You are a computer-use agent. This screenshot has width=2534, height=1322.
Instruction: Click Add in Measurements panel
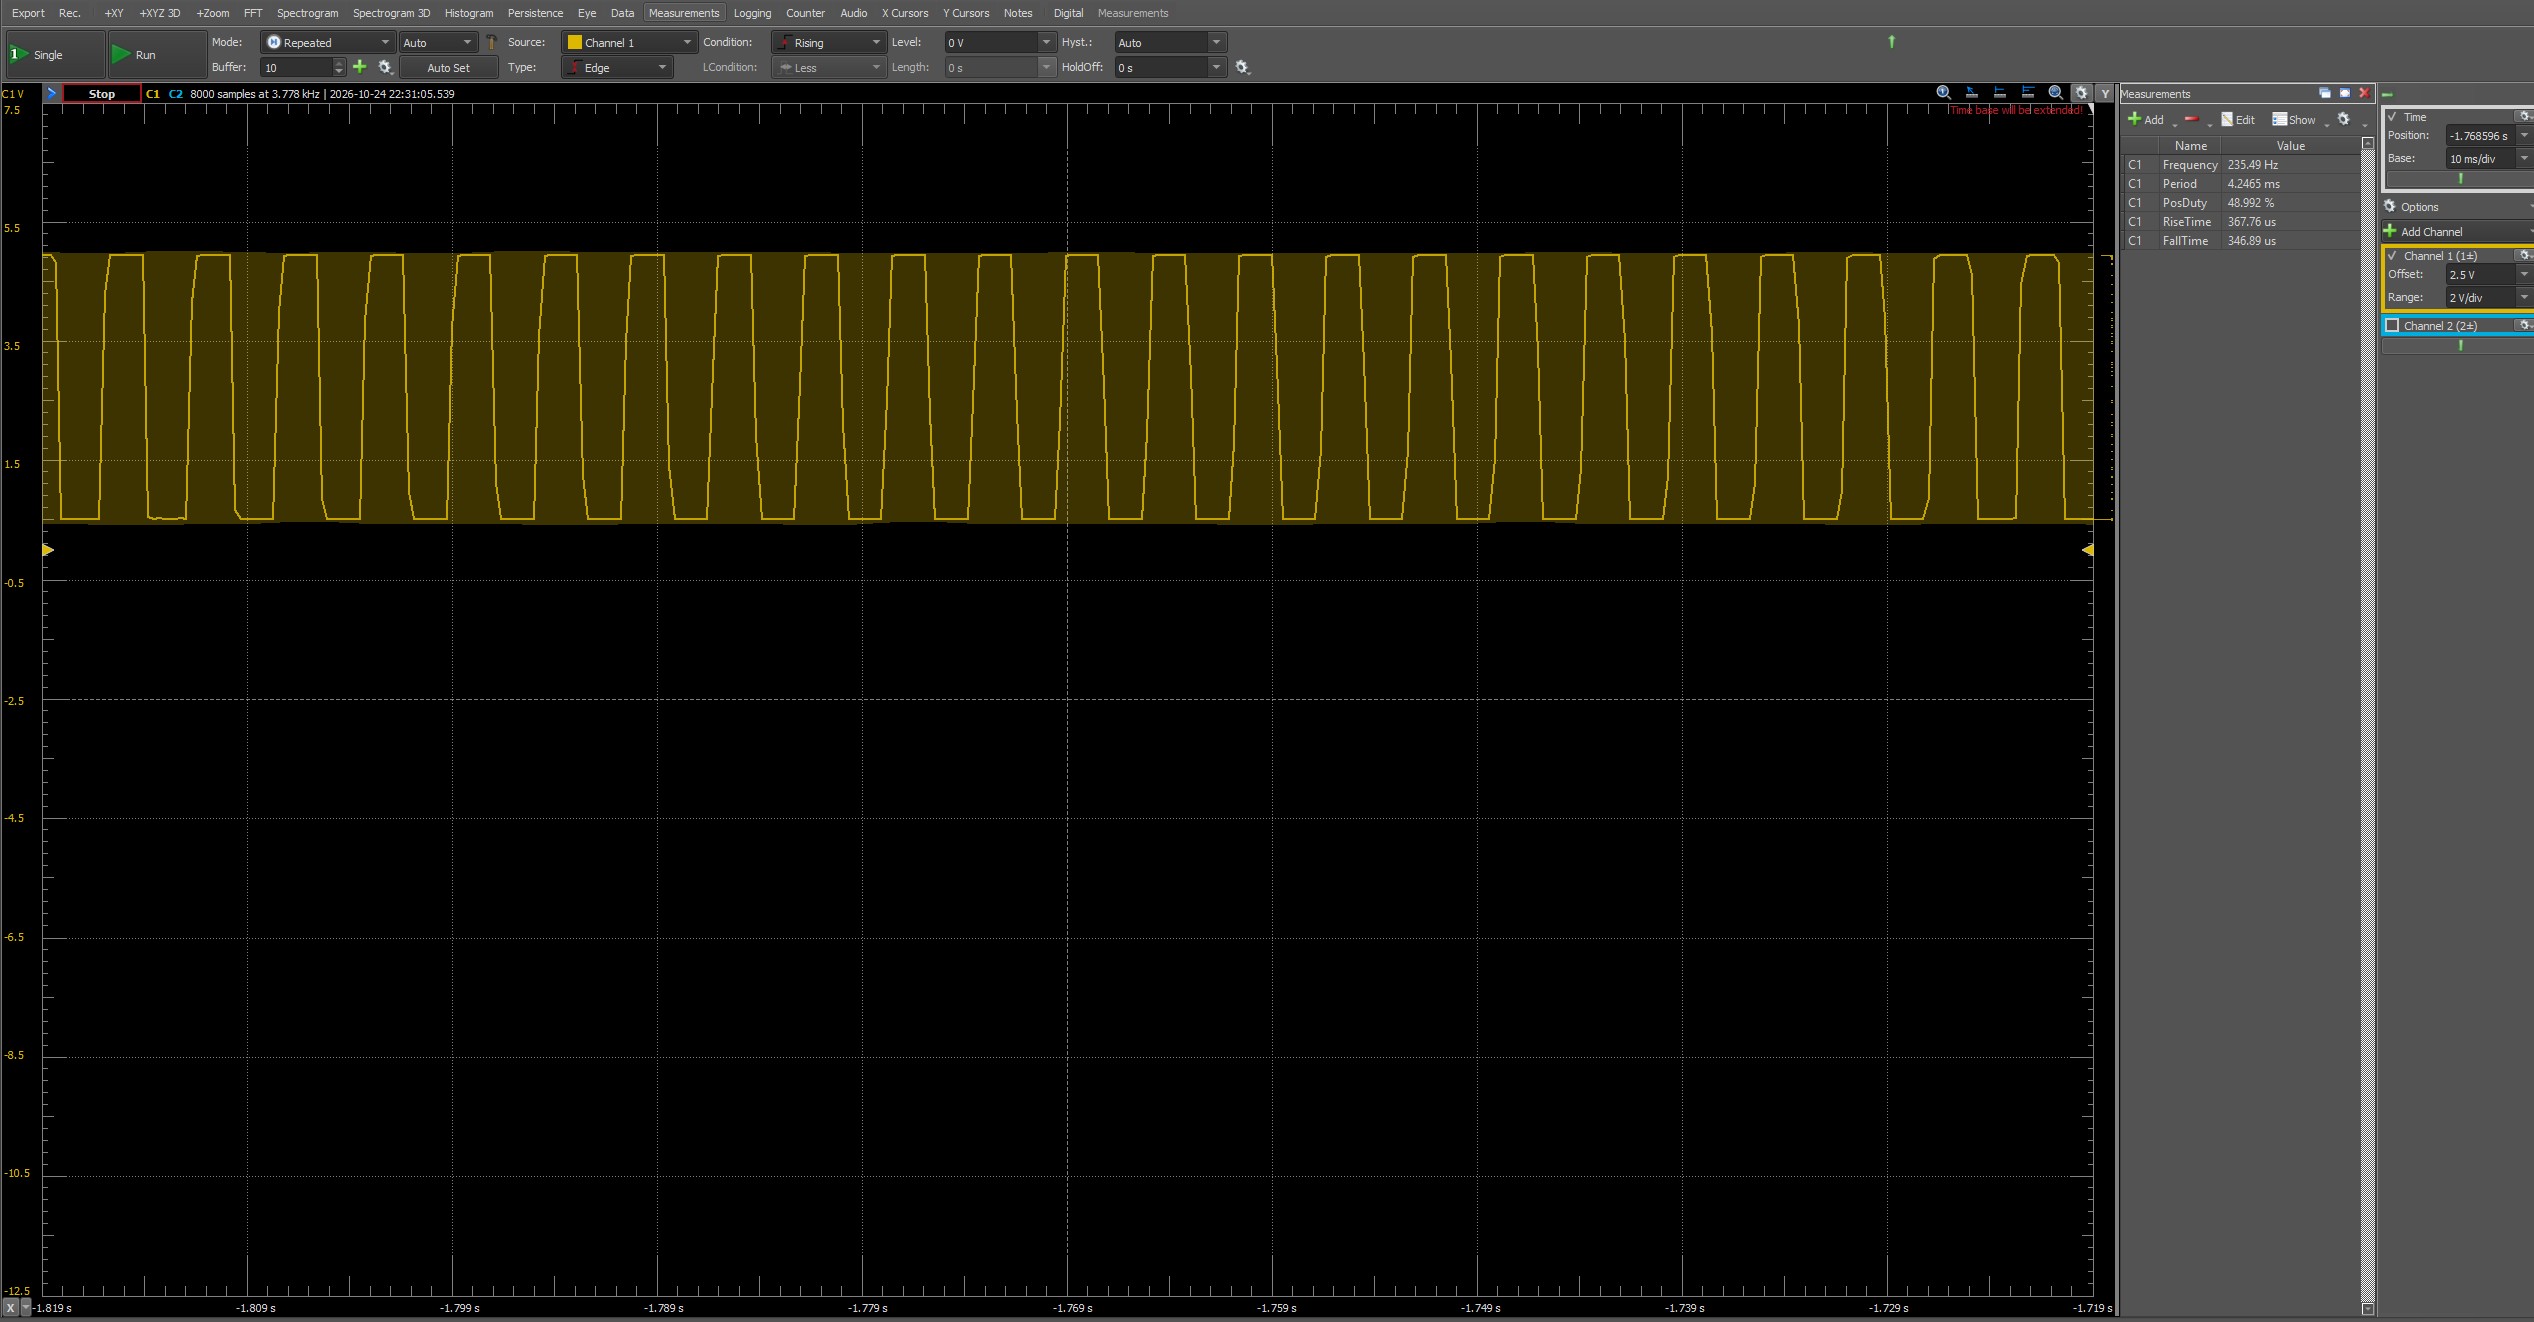click(2146, 119)
